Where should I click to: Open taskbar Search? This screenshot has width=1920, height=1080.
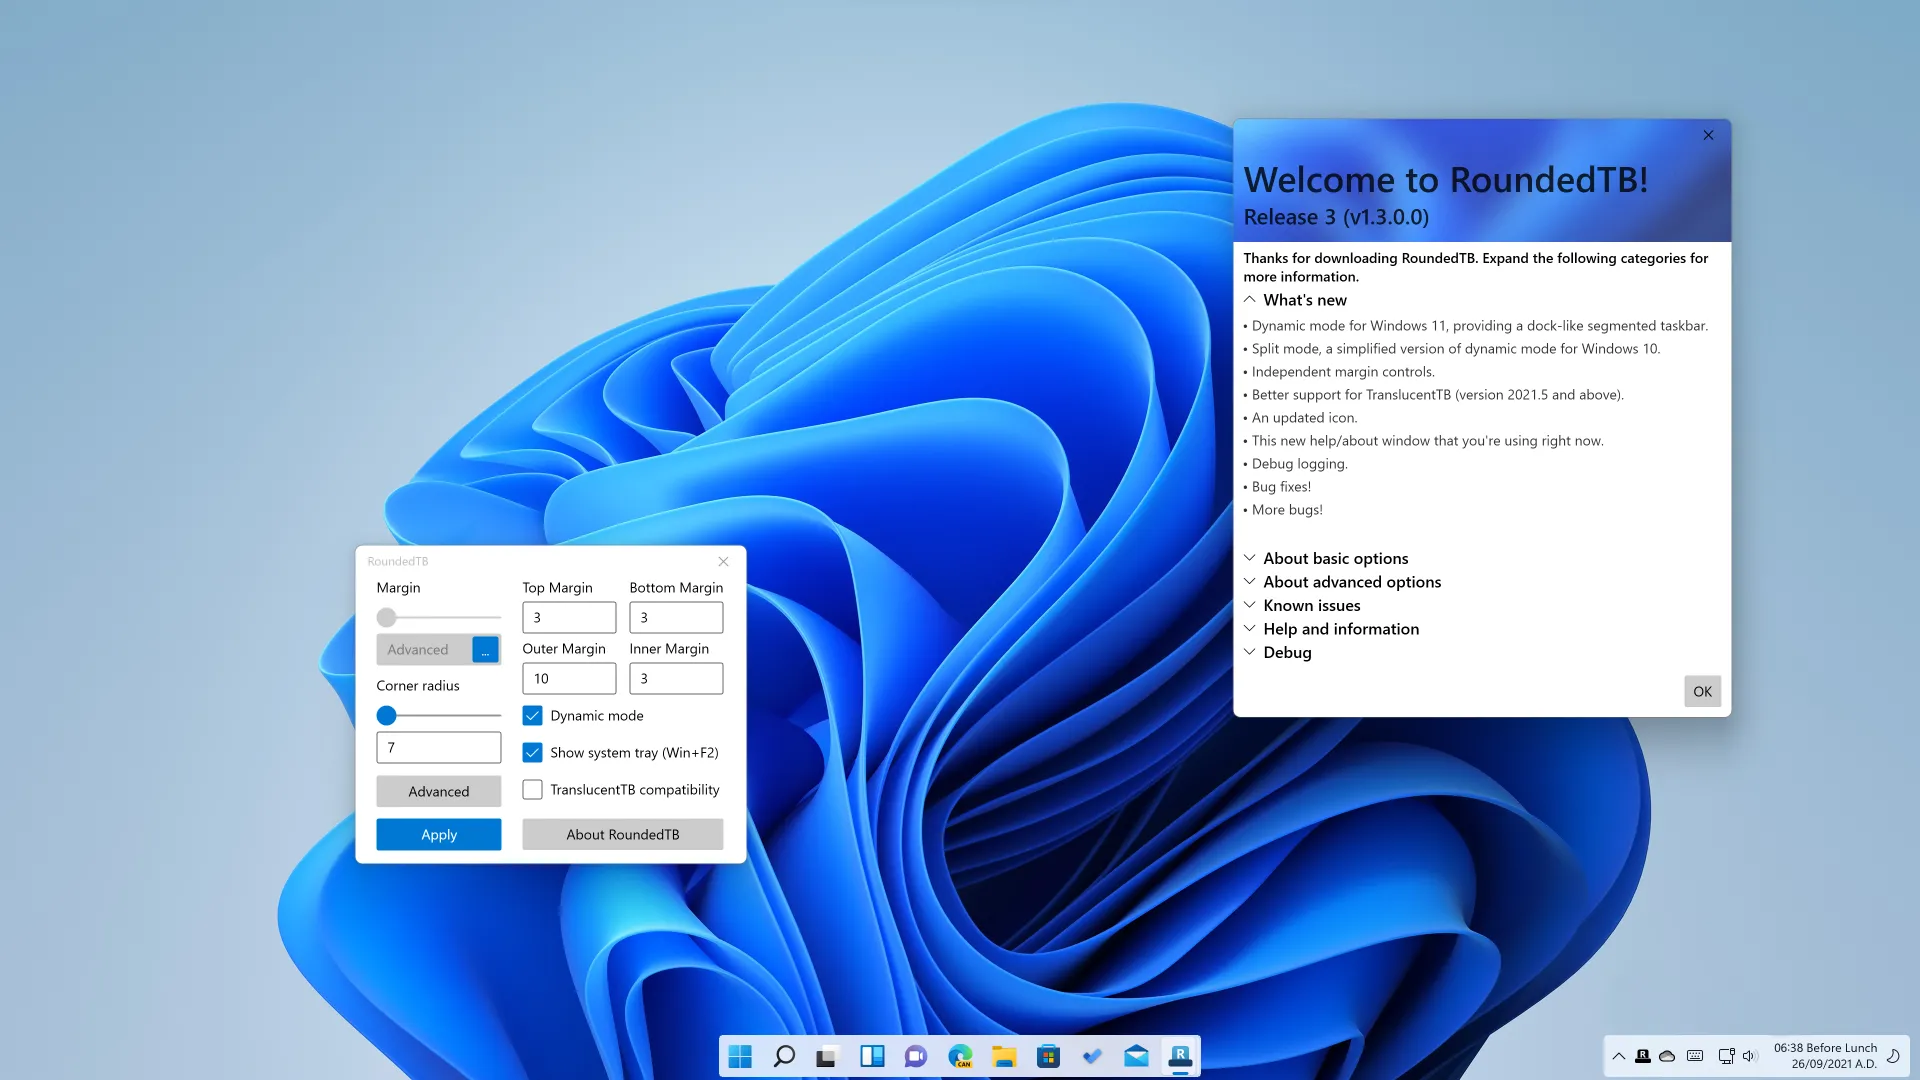click(784, 1057)
